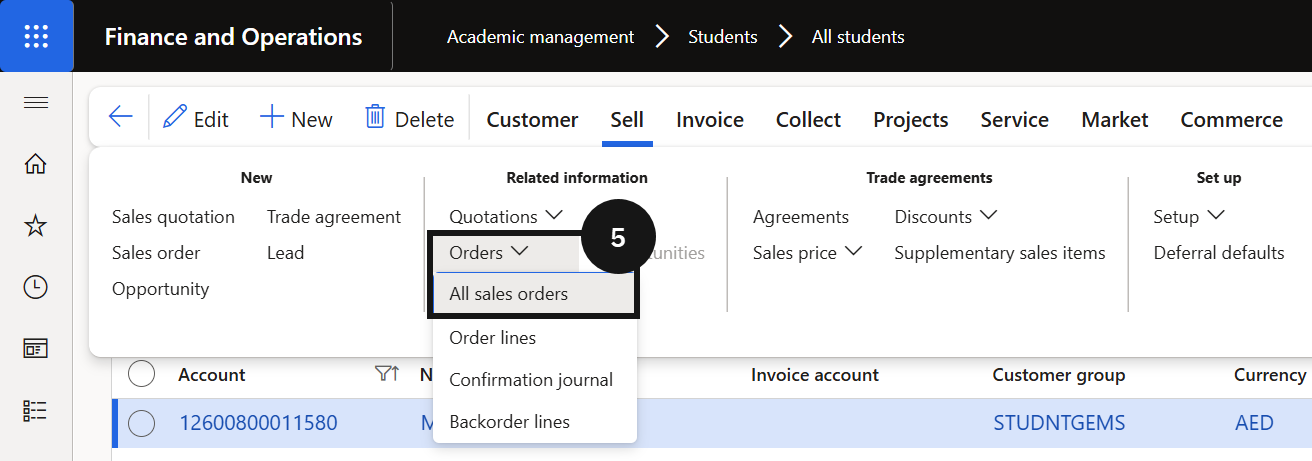Click Customer group column header

pyautogui.click(x=1058, y=375)
